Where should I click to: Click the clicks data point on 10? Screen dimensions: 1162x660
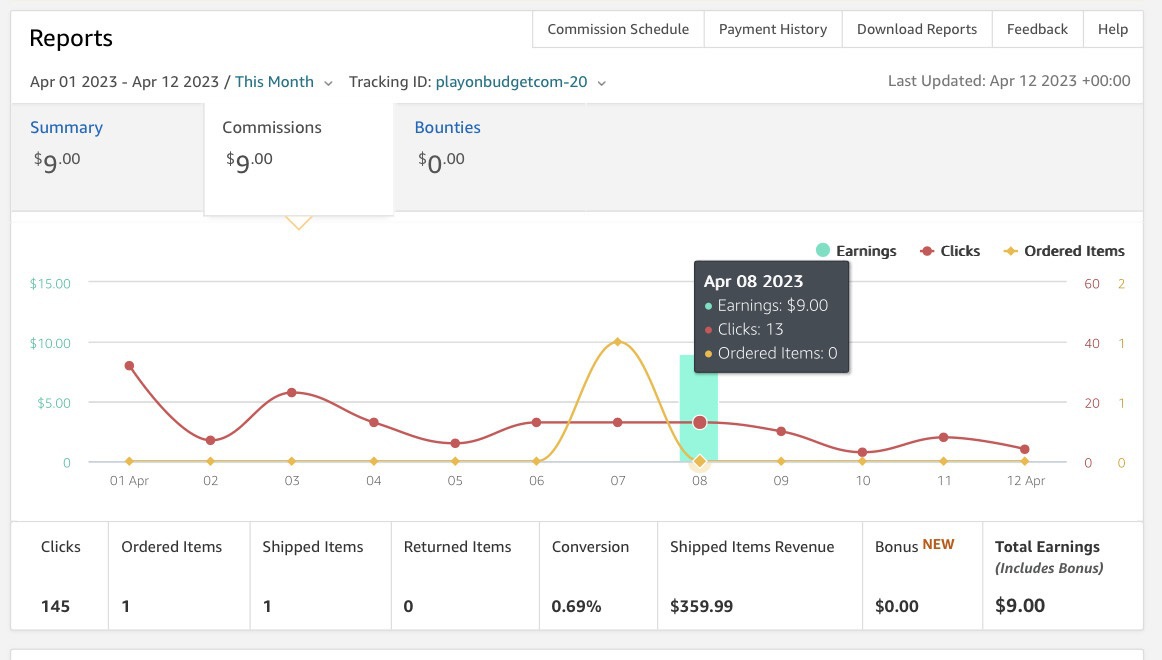coord(862,452)
